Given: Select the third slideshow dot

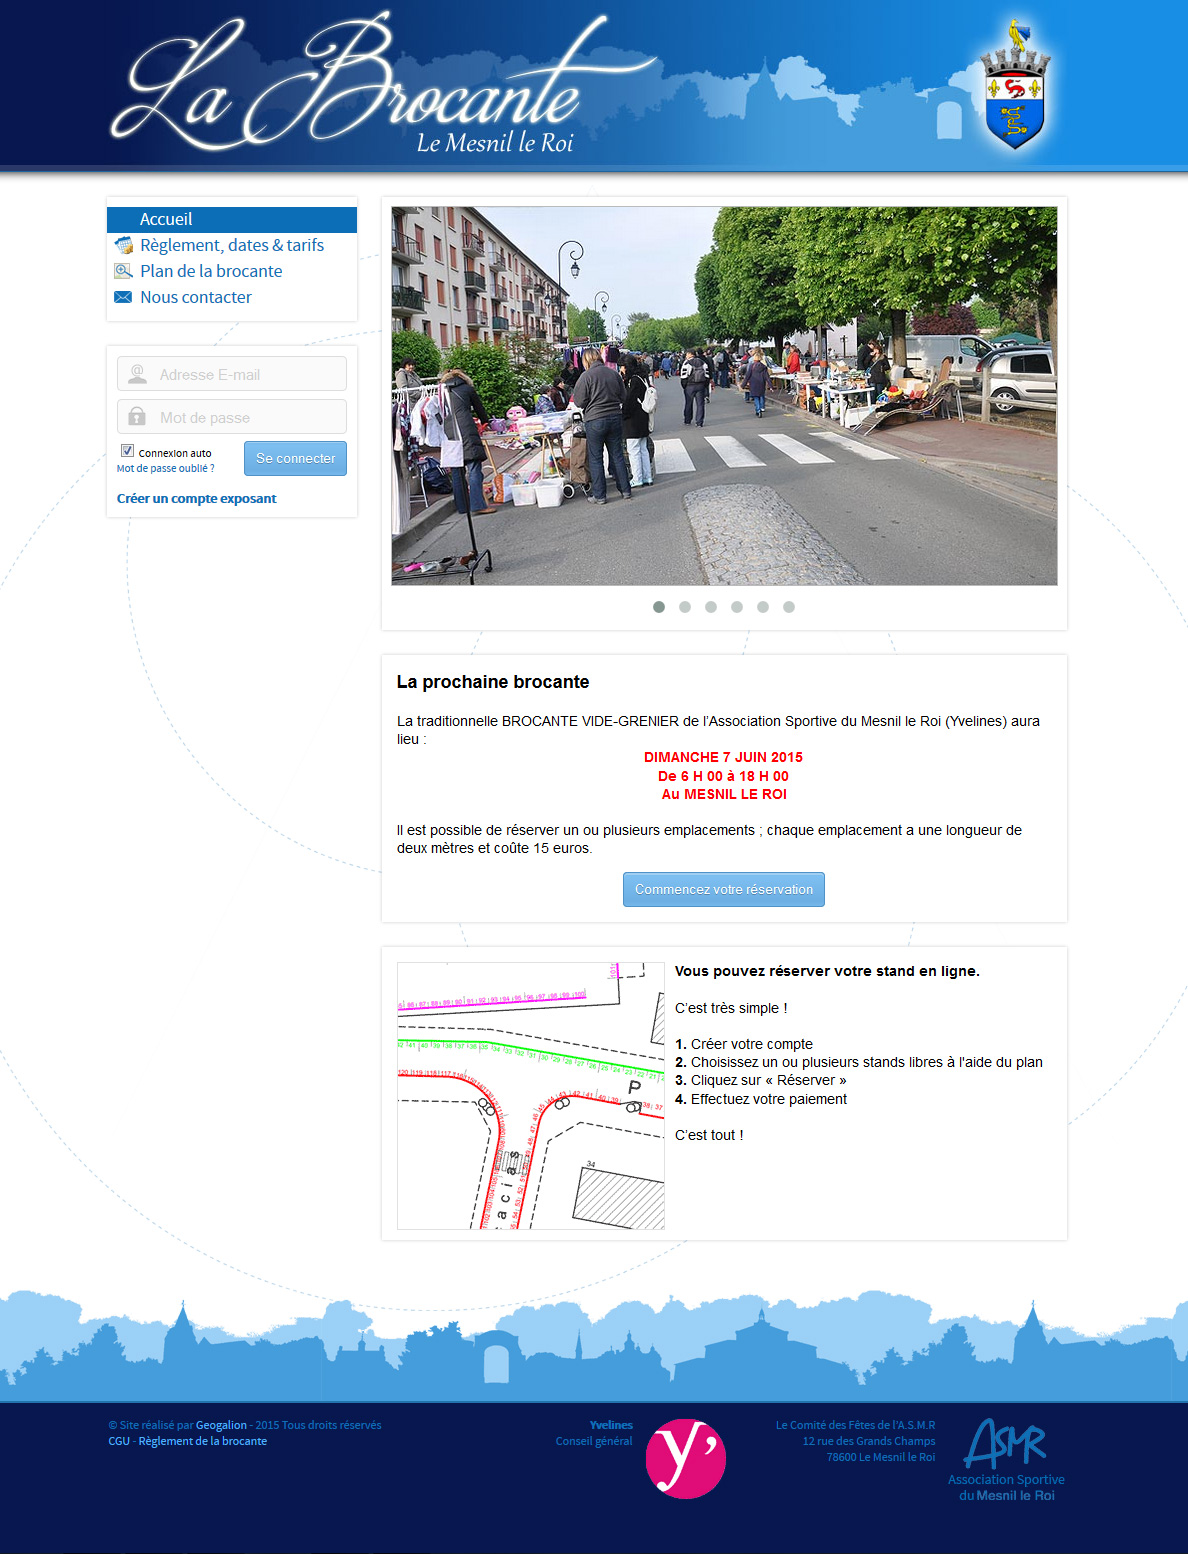Looking at the screenshot, I should coord(711,607).
